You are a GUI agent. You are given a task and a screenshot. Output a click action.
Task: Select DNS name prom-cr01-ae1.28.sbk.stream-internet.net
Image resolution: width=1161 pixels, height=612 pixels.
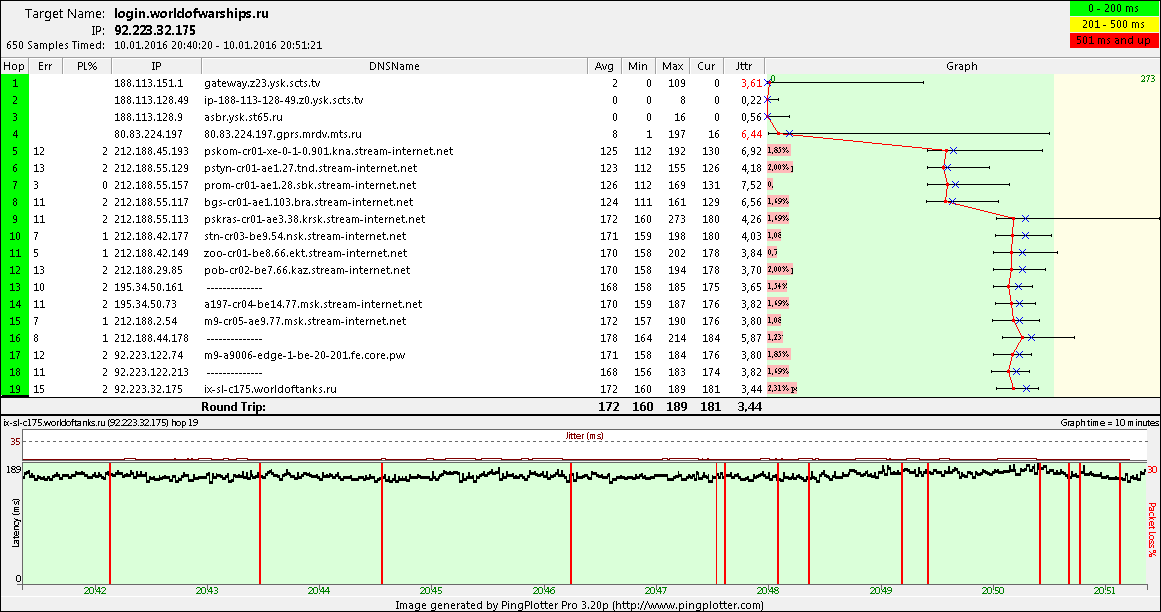click(310, 185)
